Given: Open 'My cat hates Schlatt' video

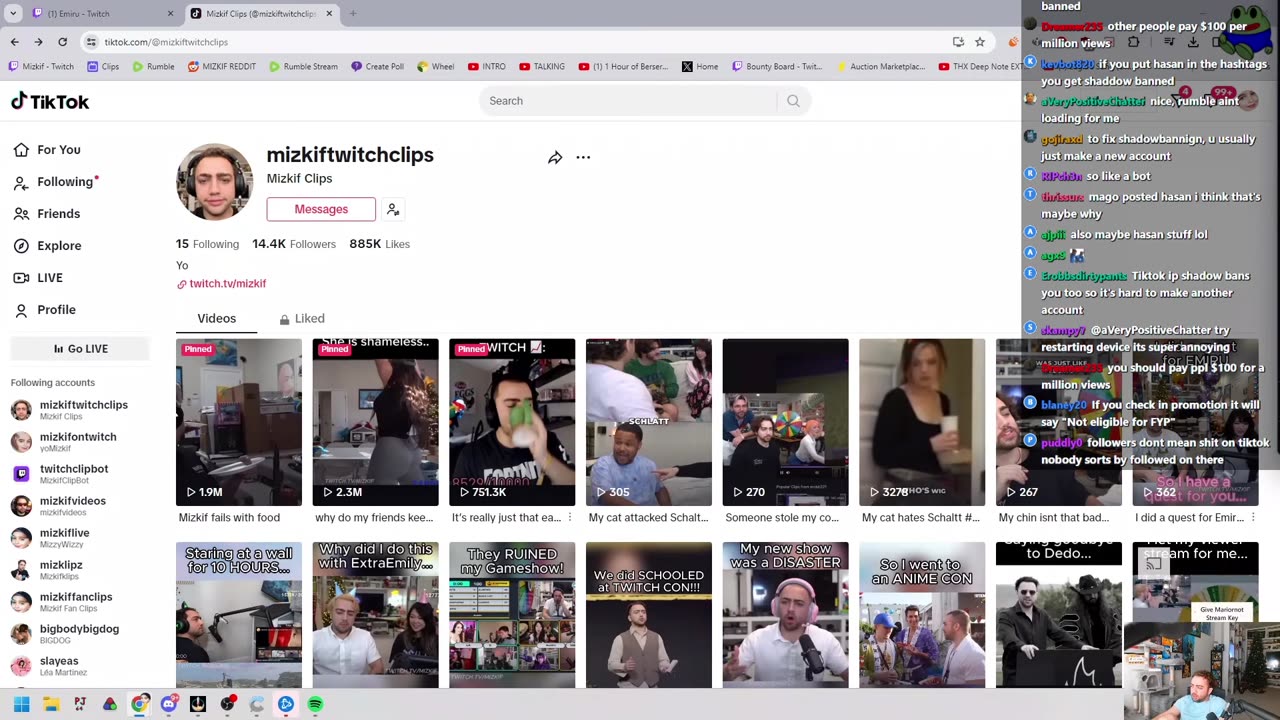Looking at the screenshot, I should click(x=922, y=422).
